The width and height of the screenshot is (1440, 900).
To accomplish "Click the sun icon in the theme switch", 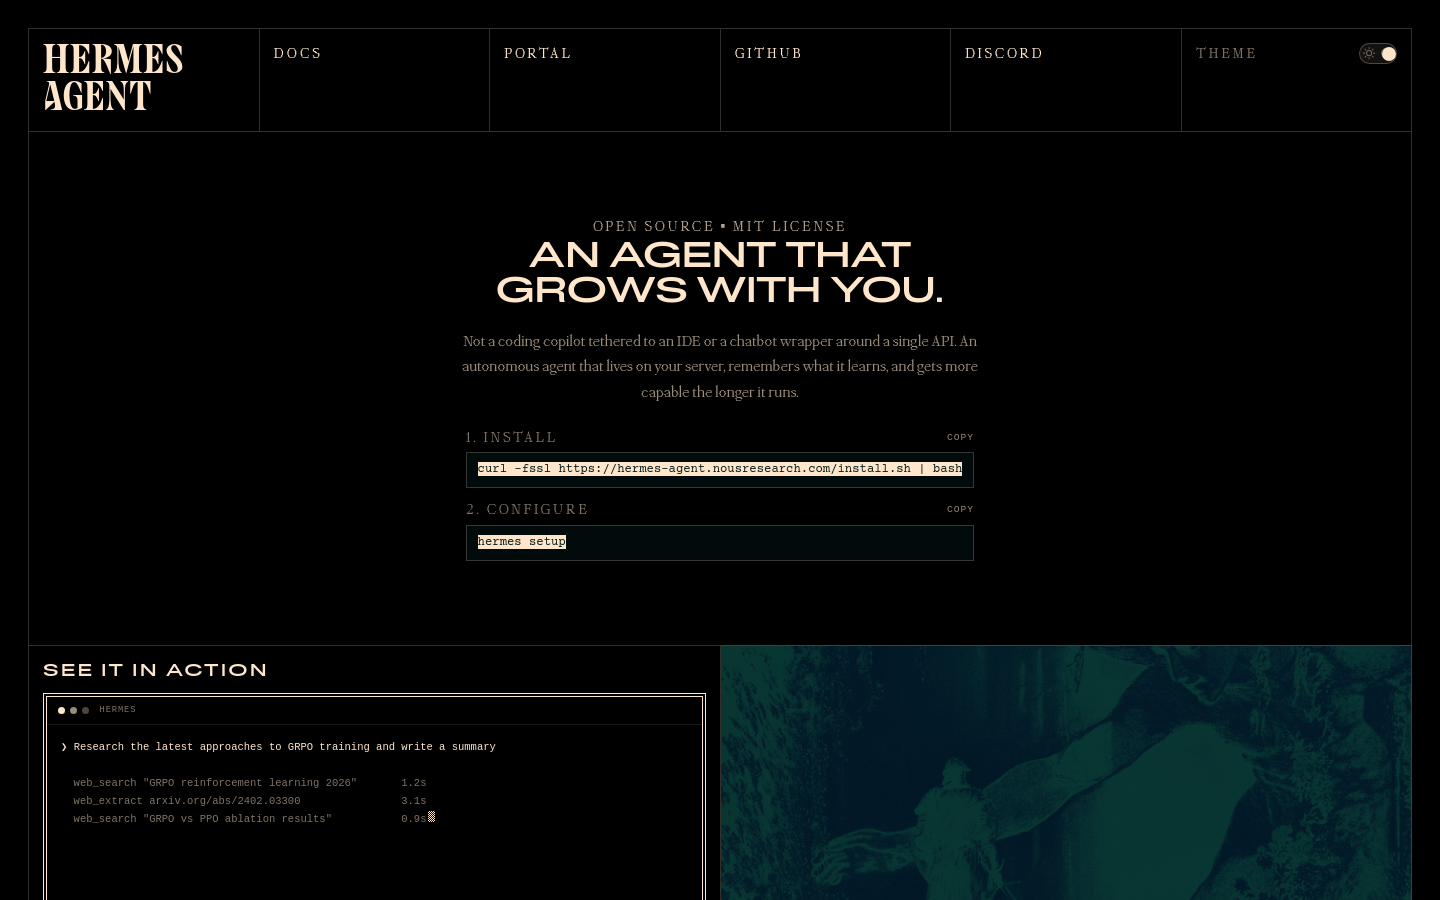I will click(1369, 54).
